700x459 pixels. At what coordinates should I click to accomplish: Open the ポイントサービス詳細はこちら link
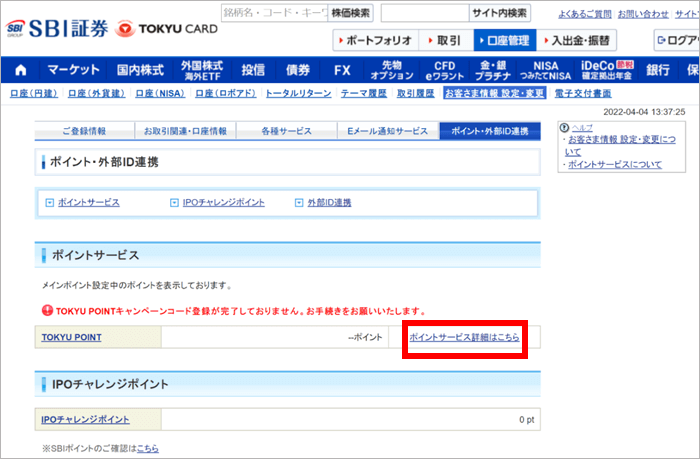pos(464,338)
